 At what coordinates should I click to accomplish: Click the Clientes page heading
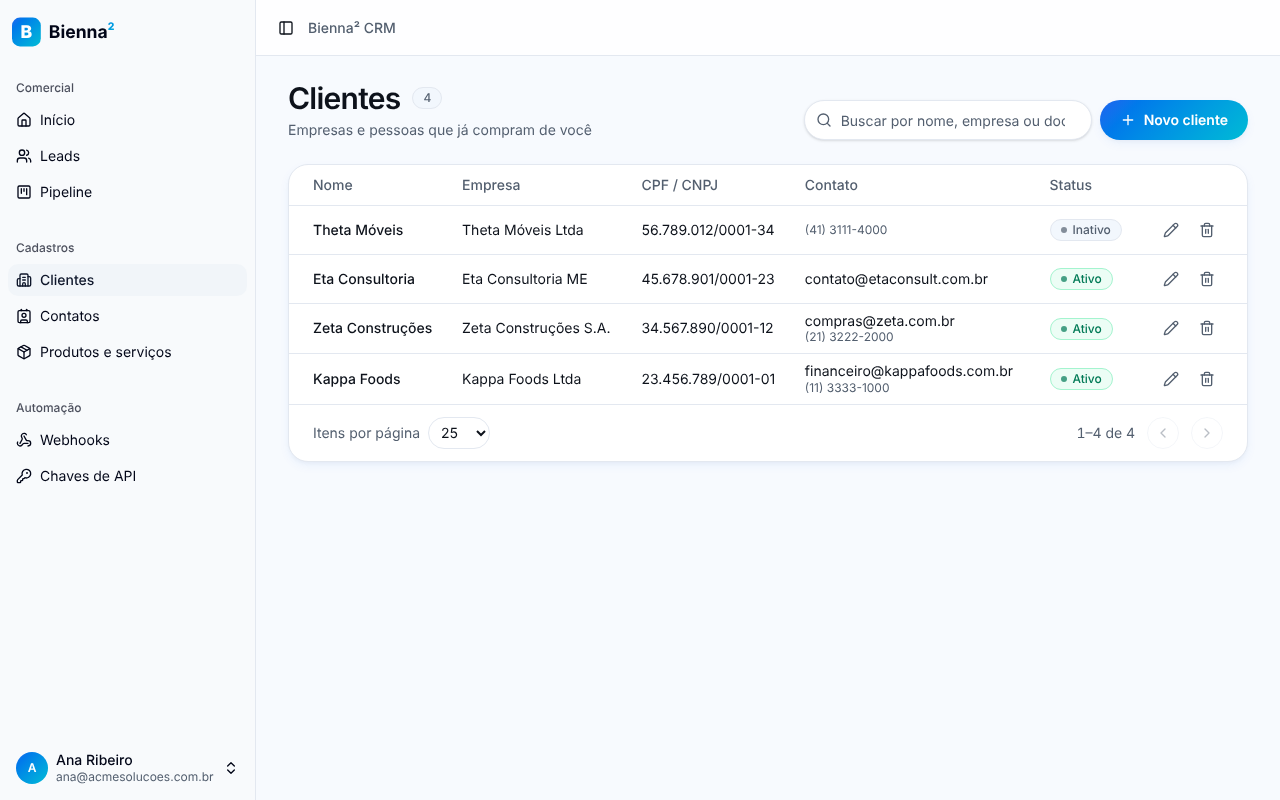pyautogui.click(x=344, y=98)
